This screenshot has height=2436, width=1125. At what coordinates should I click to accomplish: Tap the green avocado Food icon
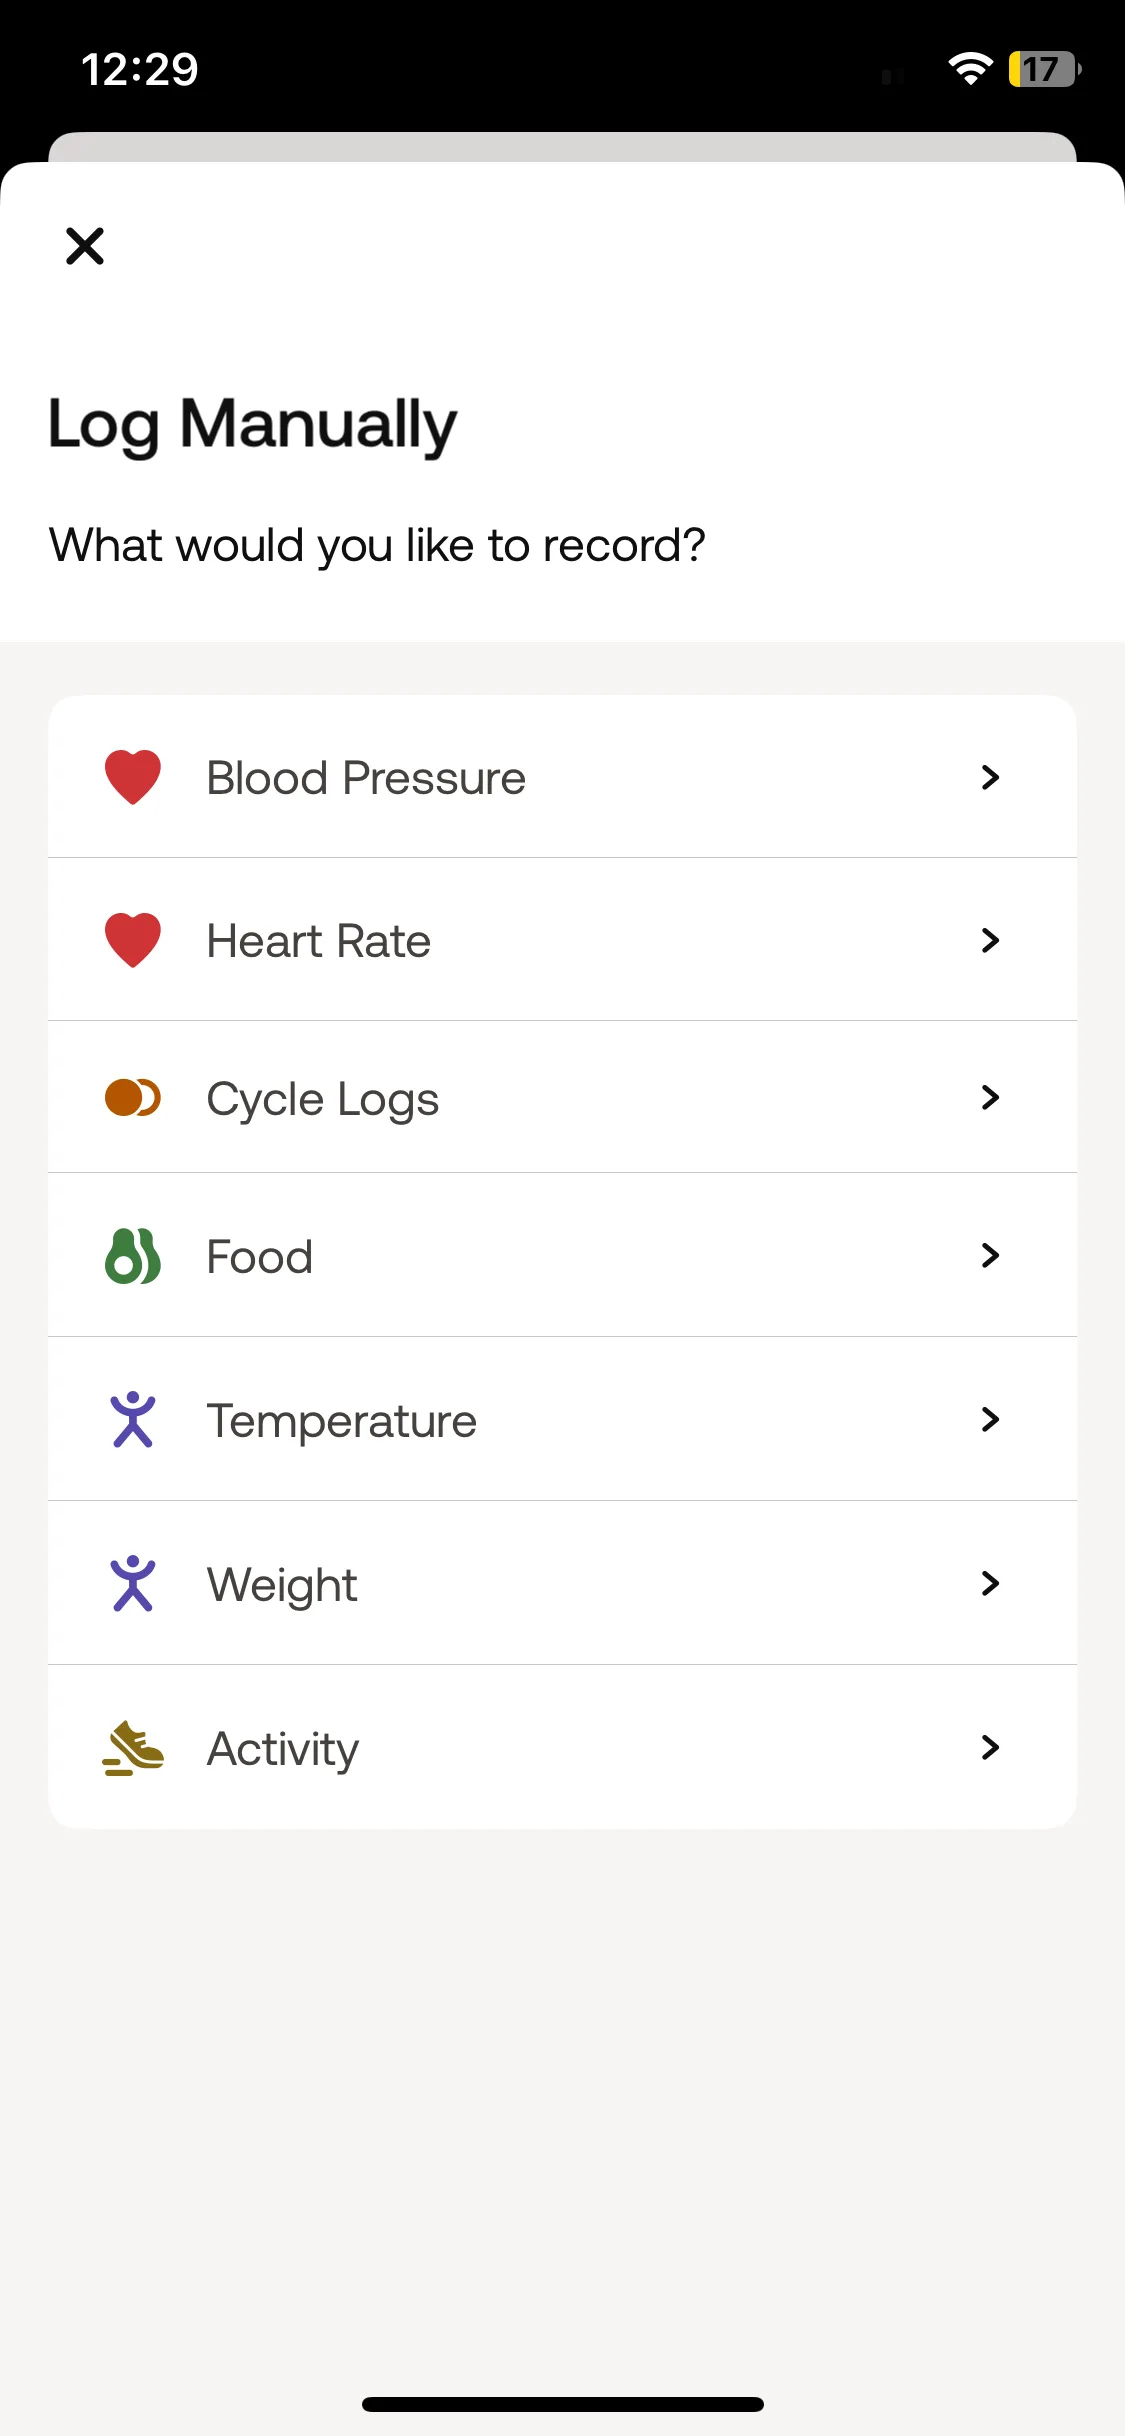coord(133,1256)
